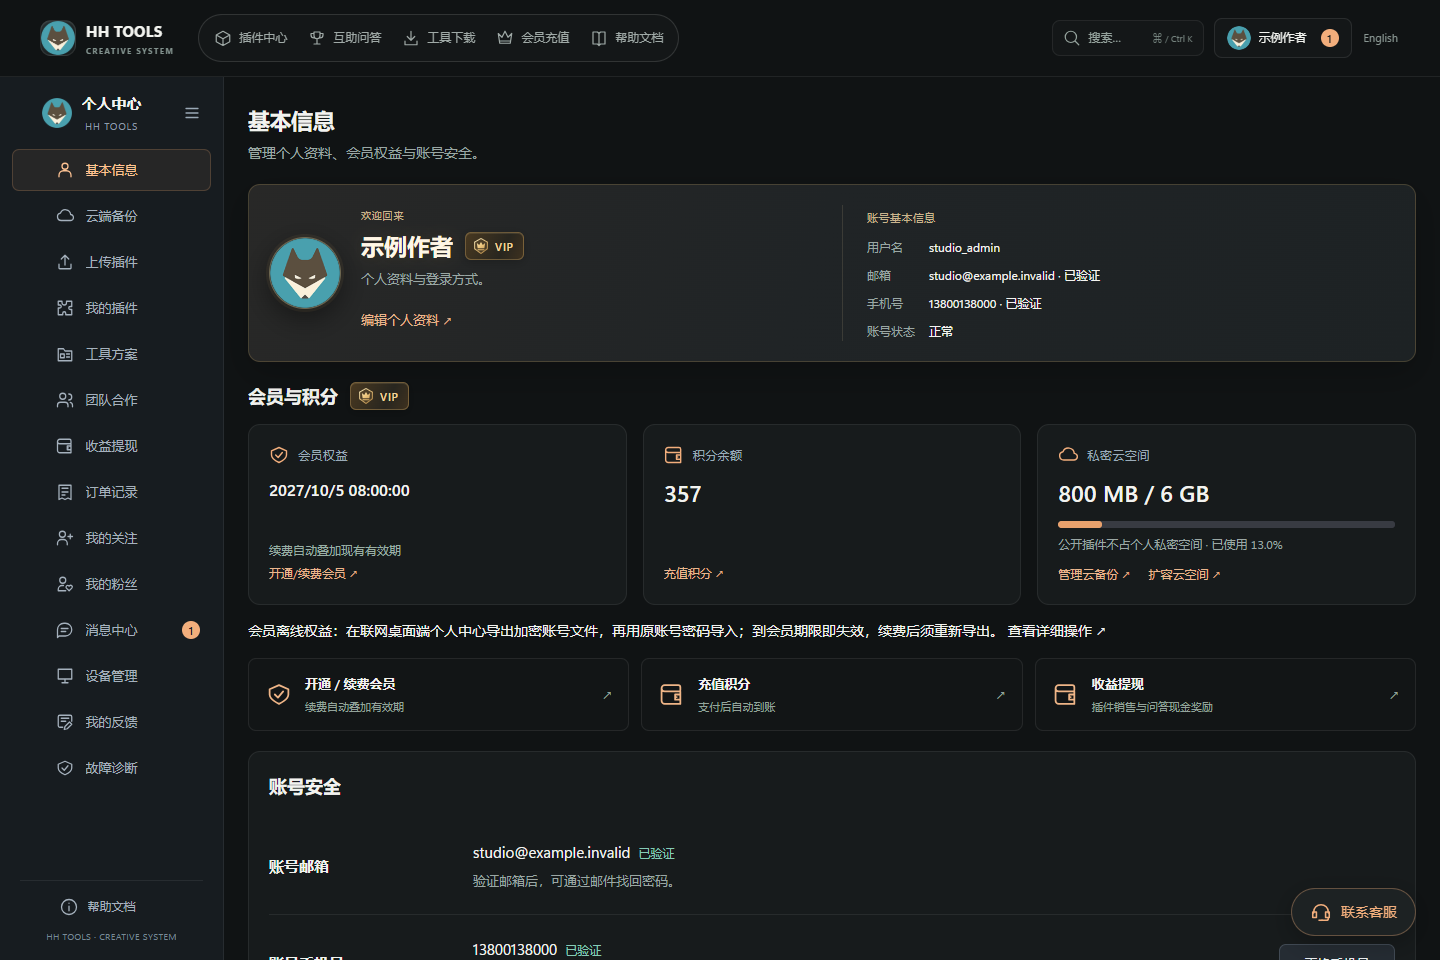
Task: Open 帮助文档 in the top navigation
Action: point(627,38)
